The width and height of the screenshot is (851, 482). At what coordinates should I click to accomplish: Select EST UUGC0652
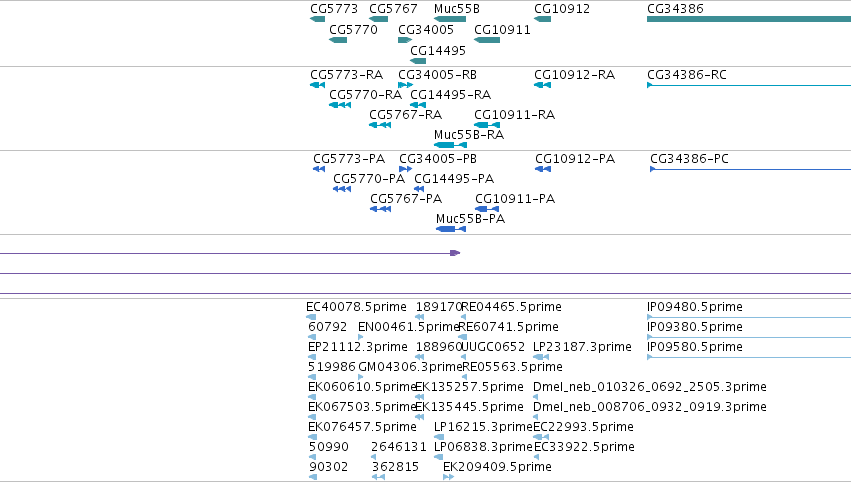click(x=493, y=347)
